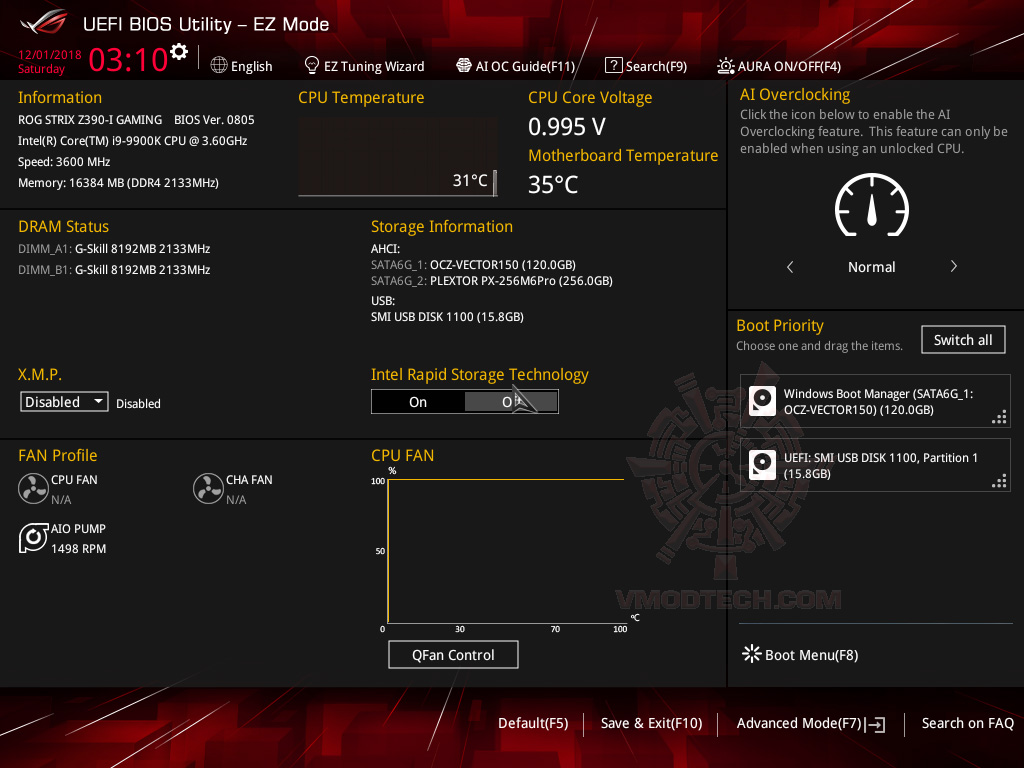Launch the EZ Tuning Wizard

point(364,65)
